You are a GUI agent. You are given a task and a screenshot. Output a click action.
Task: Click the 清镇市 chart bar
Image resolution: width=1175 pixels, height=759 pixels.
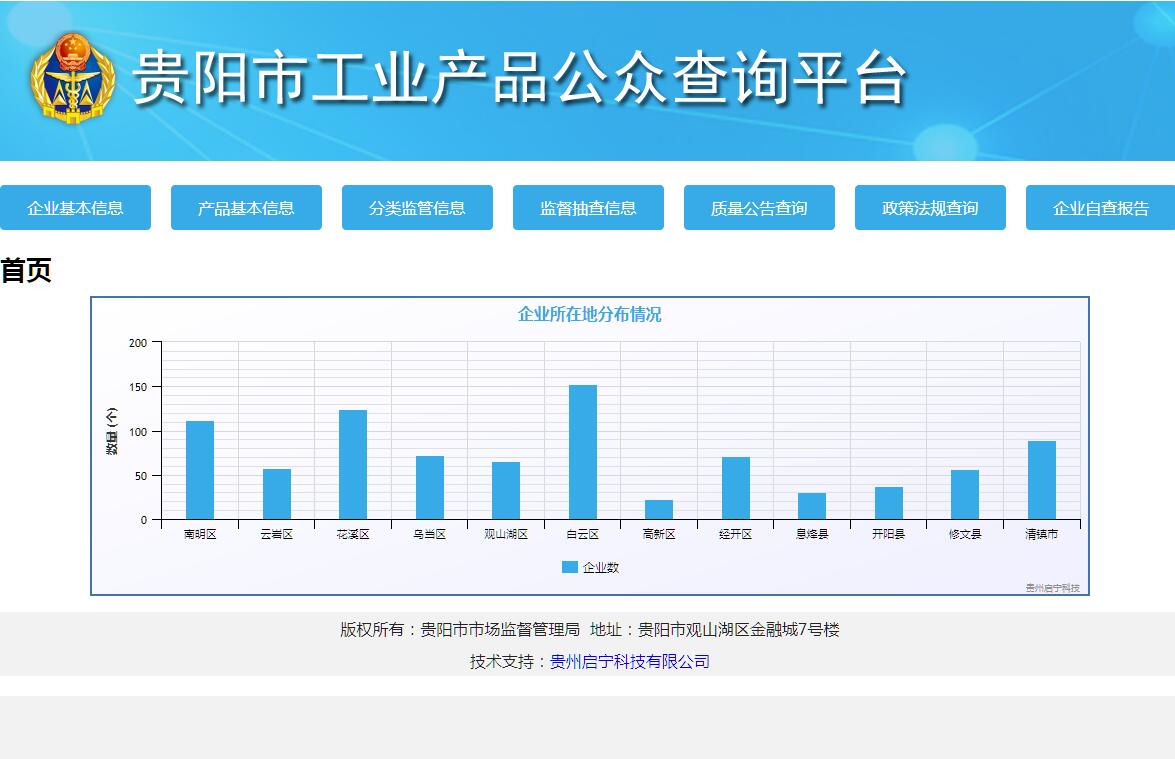click(1042, 480)
